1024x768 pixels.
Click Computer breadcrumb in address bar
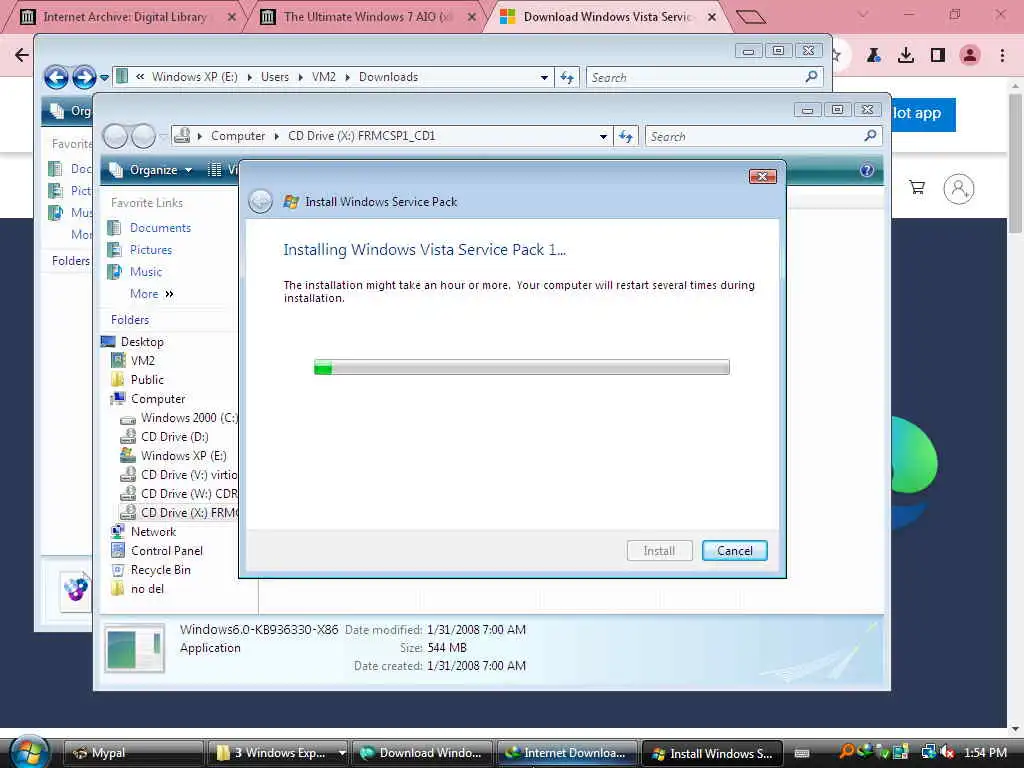click(238, 136)
